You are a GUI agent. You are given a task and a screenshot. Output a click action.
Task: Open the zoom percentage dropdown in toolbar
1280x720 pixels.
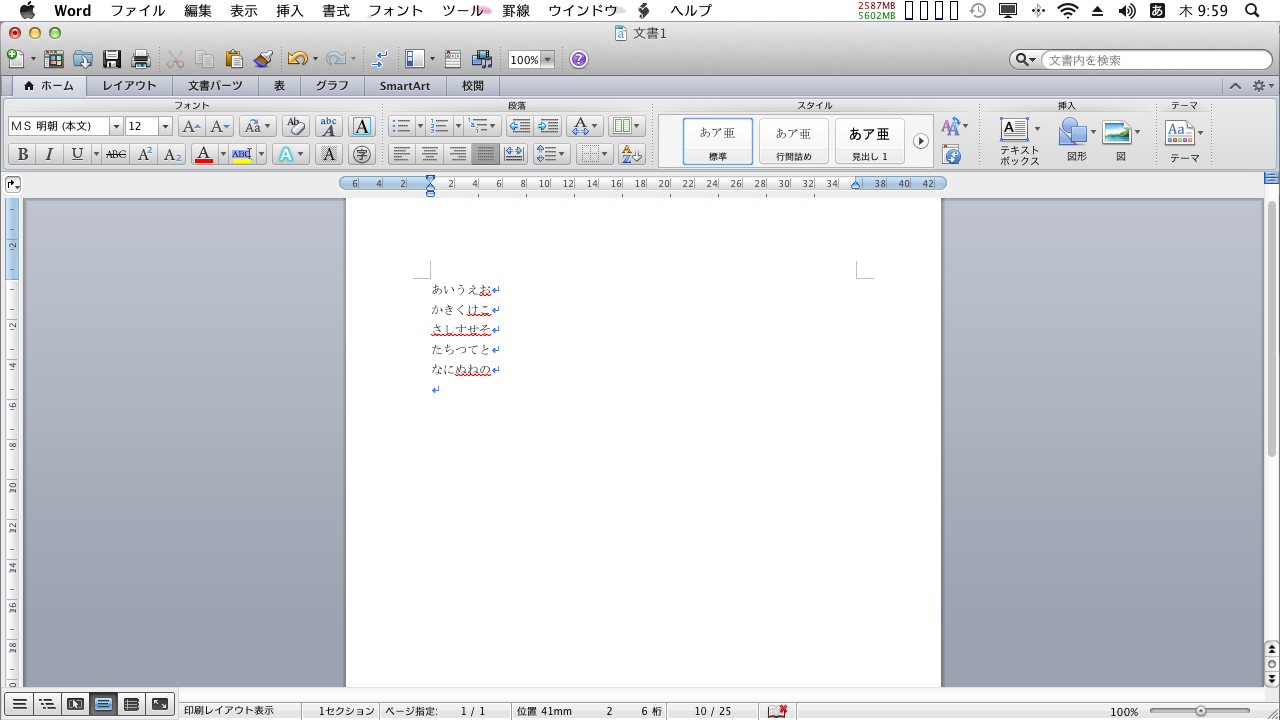(x=547, y=60)
